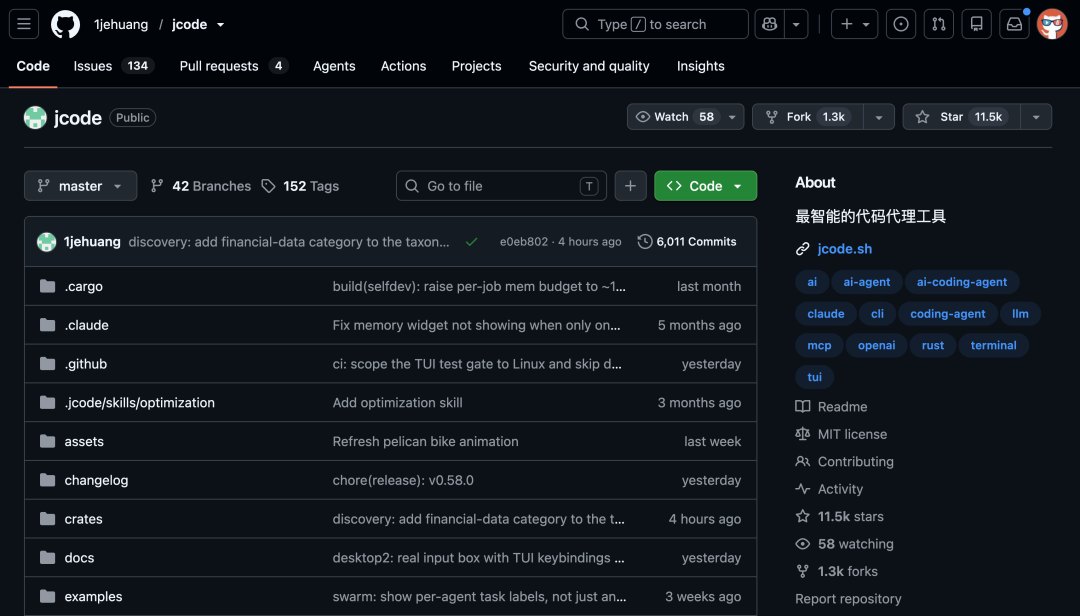Viewport: 1080px width, 616px height.
Task: Click the .cargo folder icon
Action: coord(48,286)
